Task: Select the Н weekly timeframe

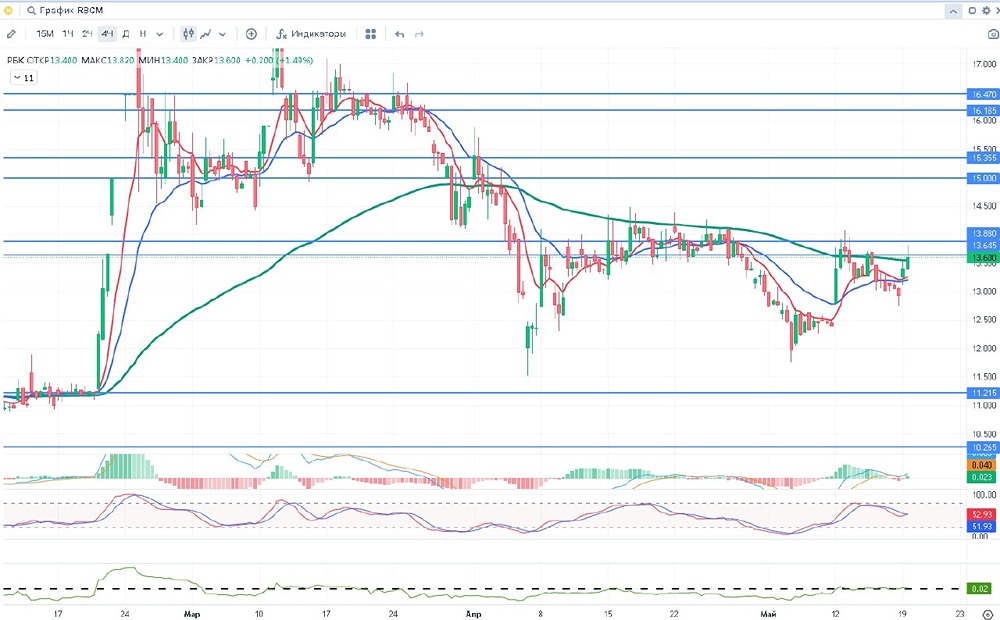Action: (143, 34)
